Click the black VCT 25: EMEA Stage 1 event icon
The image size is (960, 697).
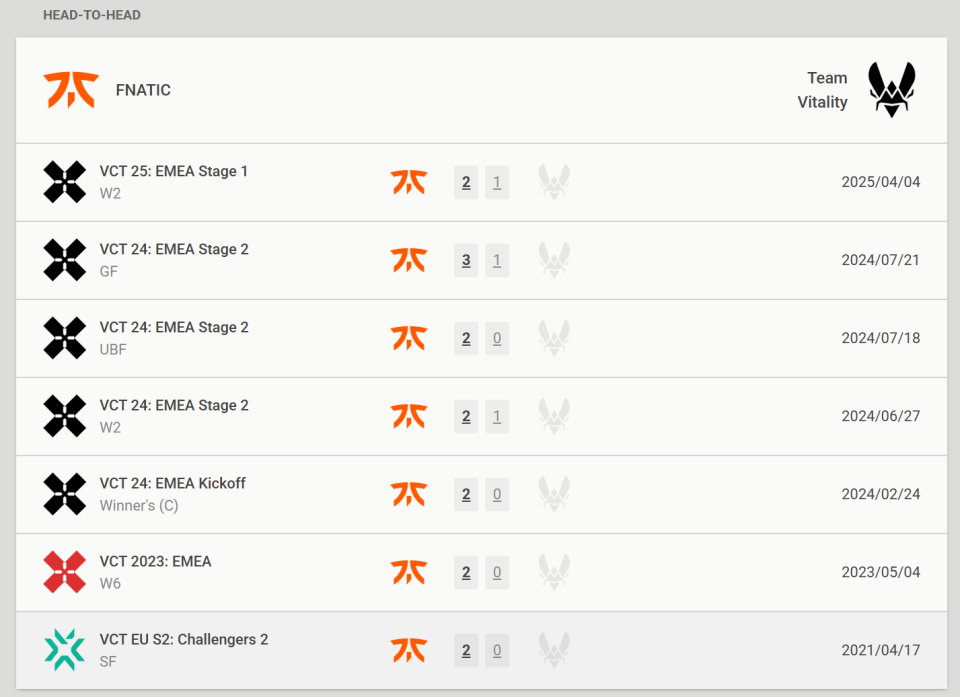(65, 182)
